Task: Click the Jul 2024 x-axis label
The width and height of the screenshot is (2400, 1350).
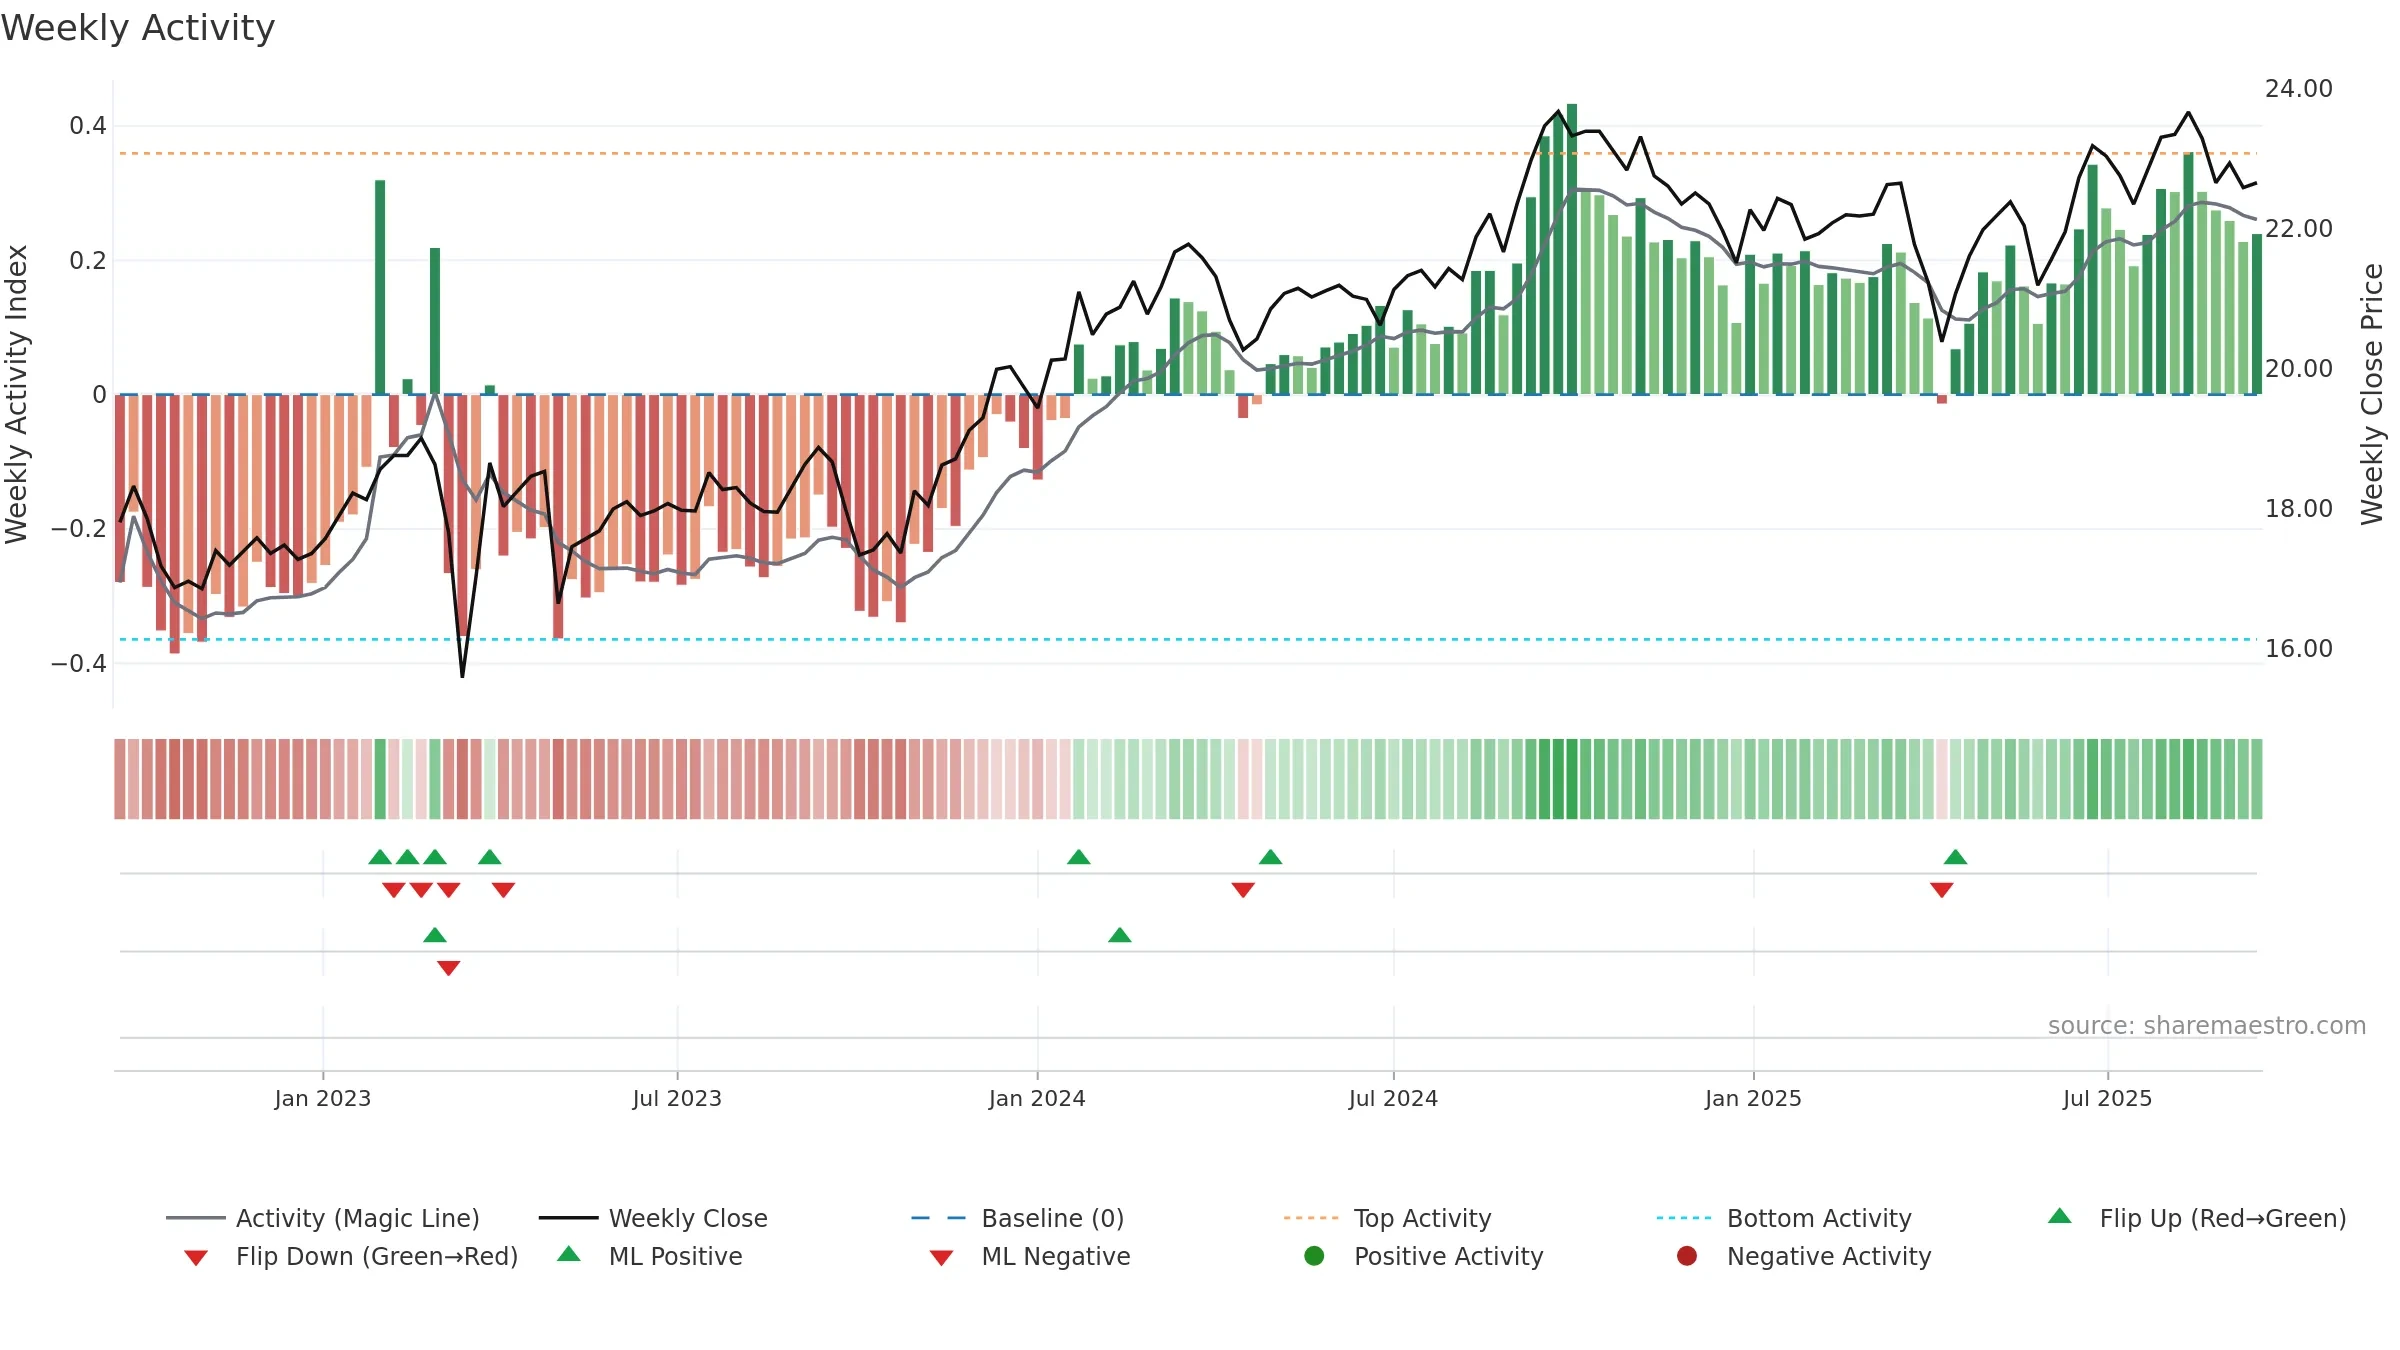Action: pos(1393,1098)
